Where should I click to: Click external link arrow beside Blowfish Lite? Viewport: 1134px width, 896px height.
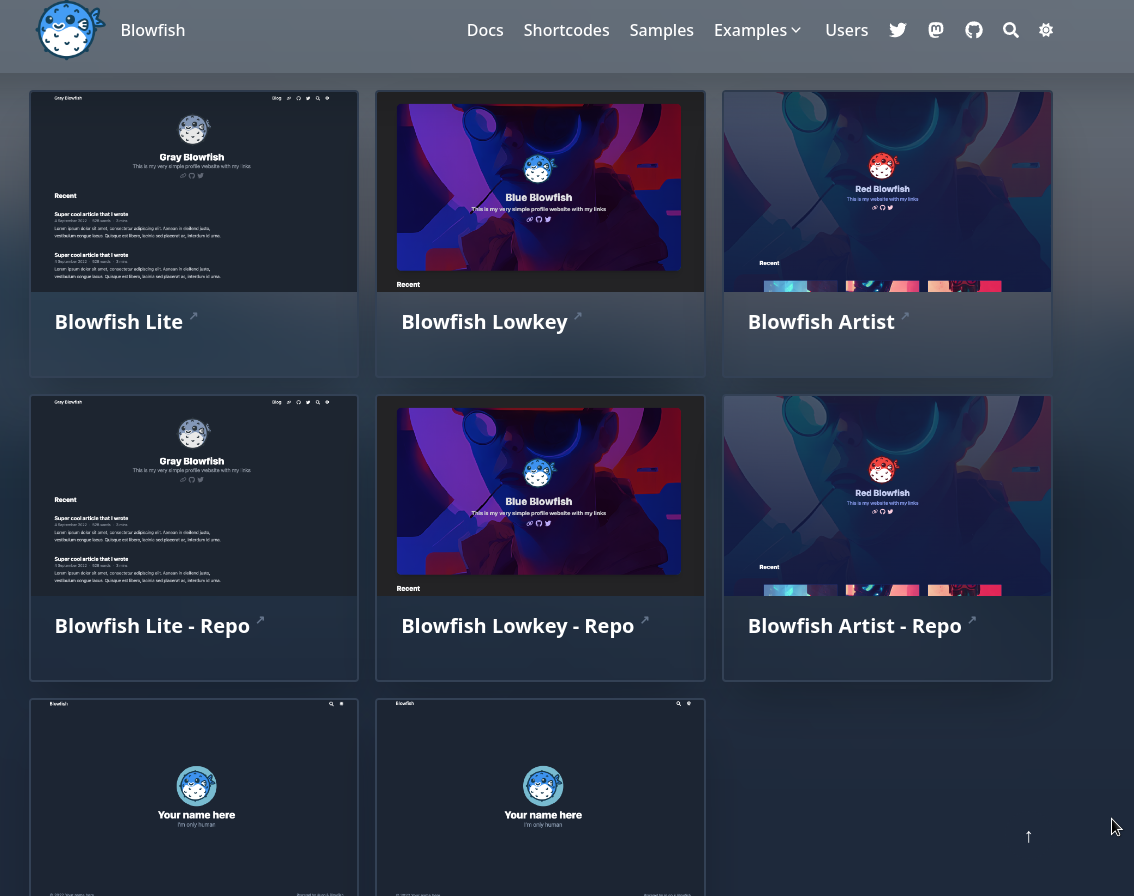tap(194, 316)
